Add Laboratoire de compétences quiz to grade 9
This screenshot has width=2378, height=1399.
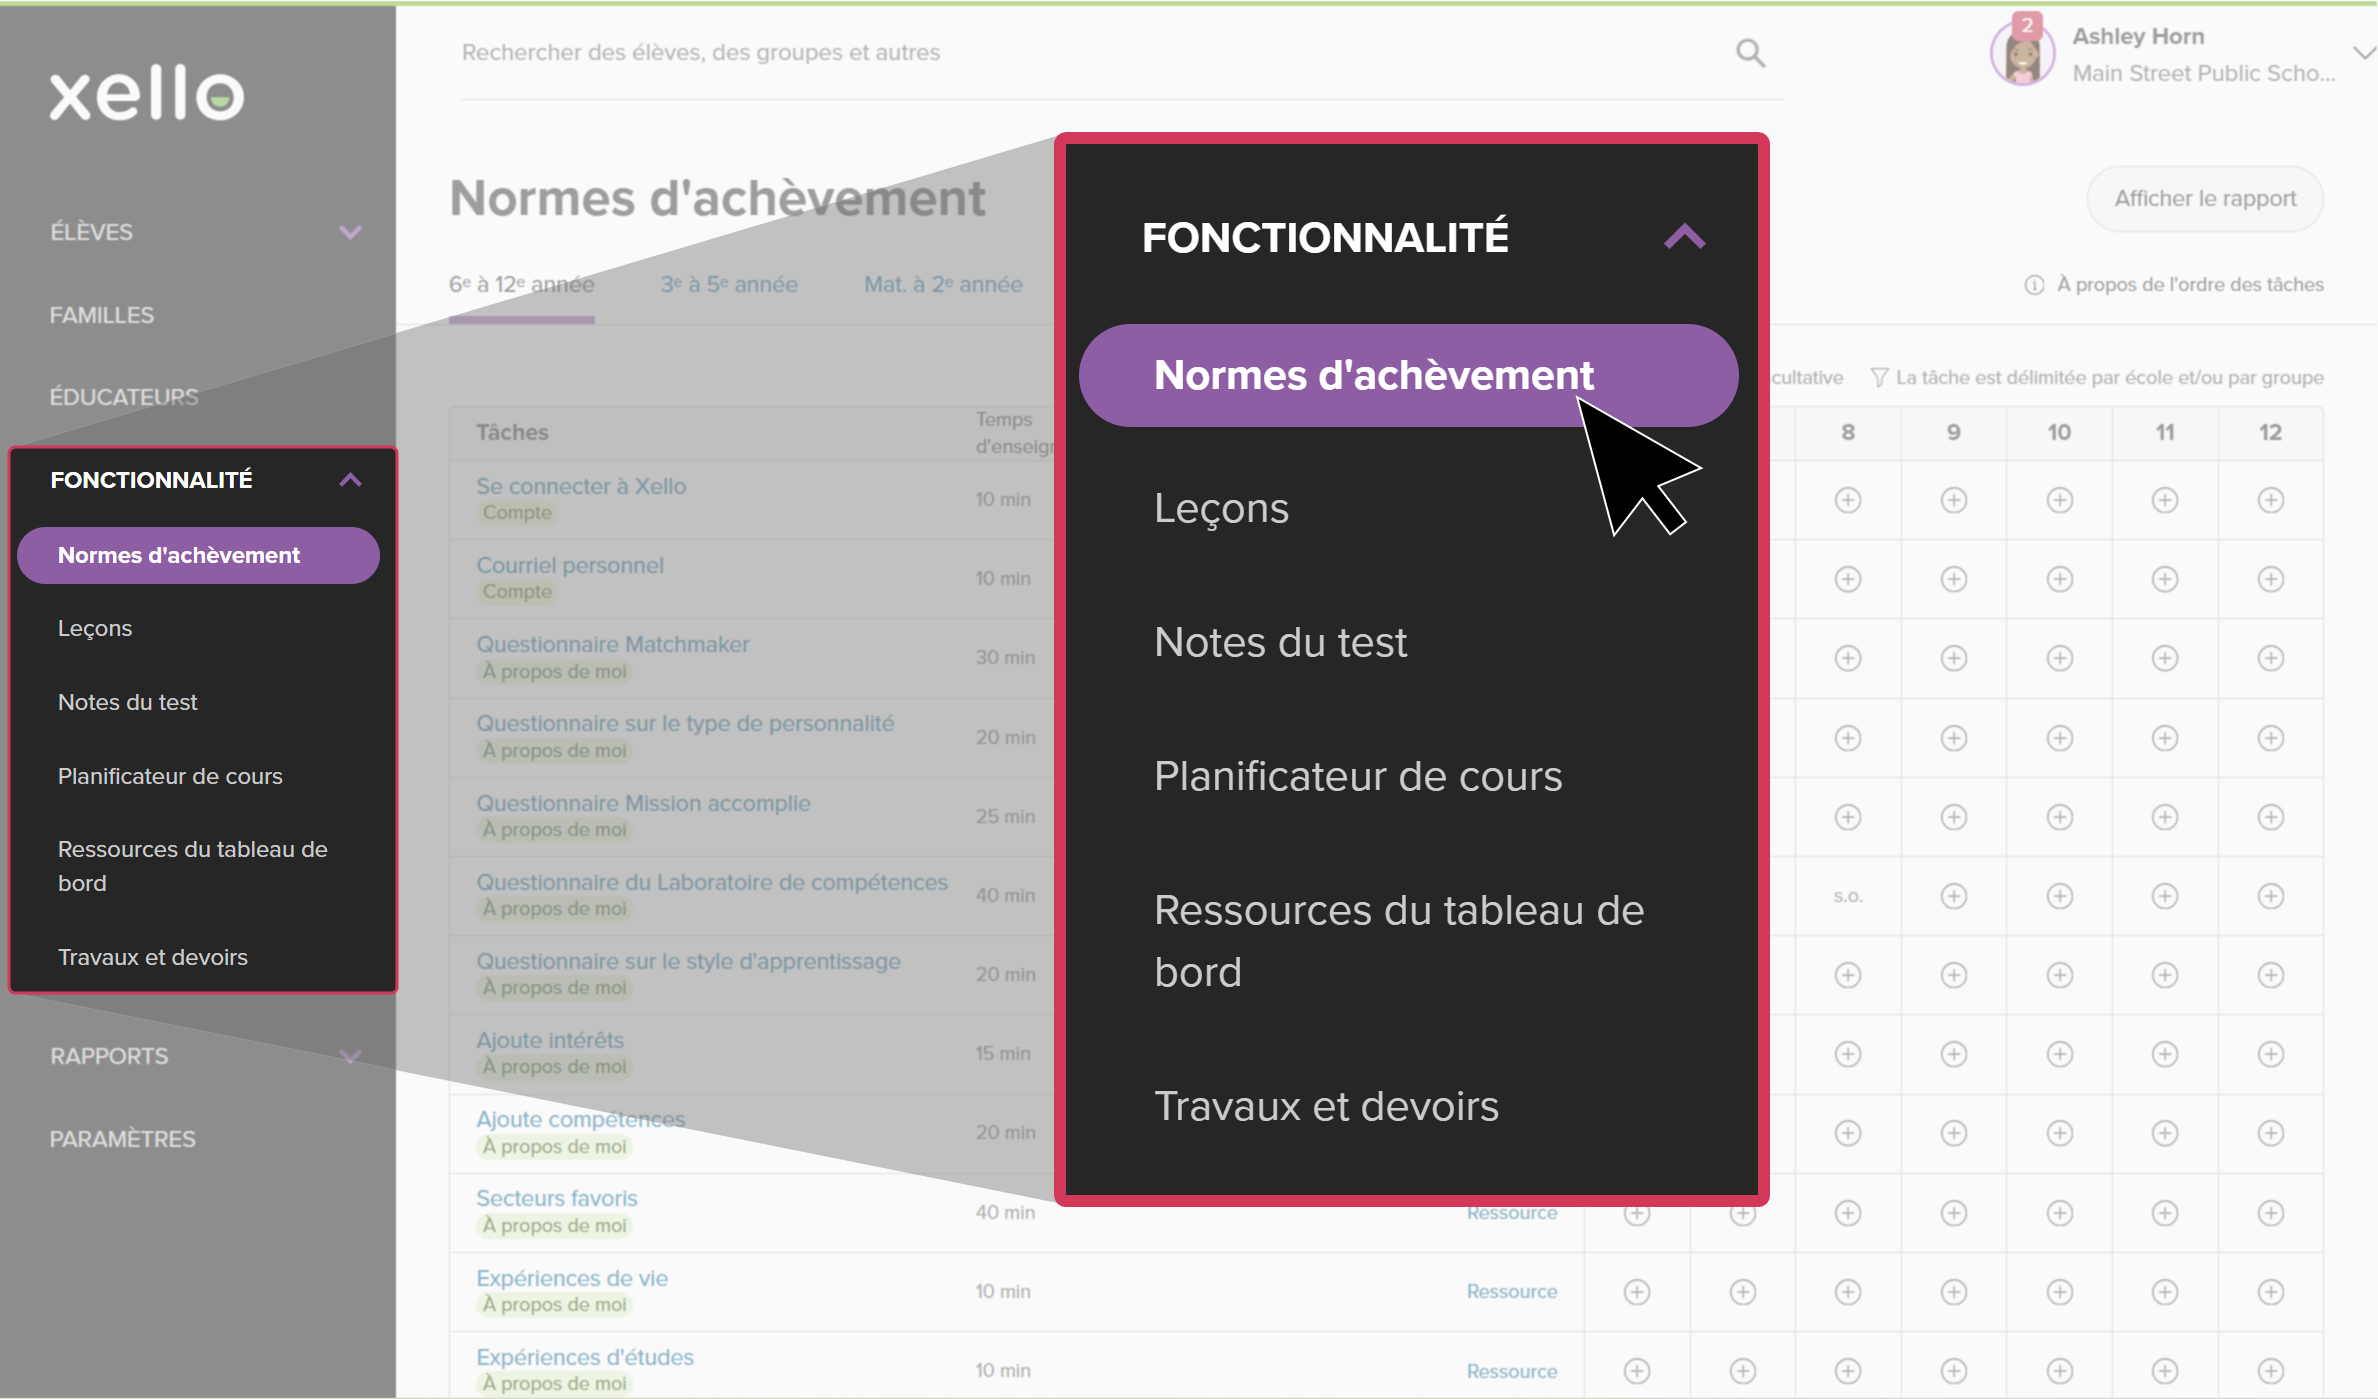click(x=1954, y=896)
